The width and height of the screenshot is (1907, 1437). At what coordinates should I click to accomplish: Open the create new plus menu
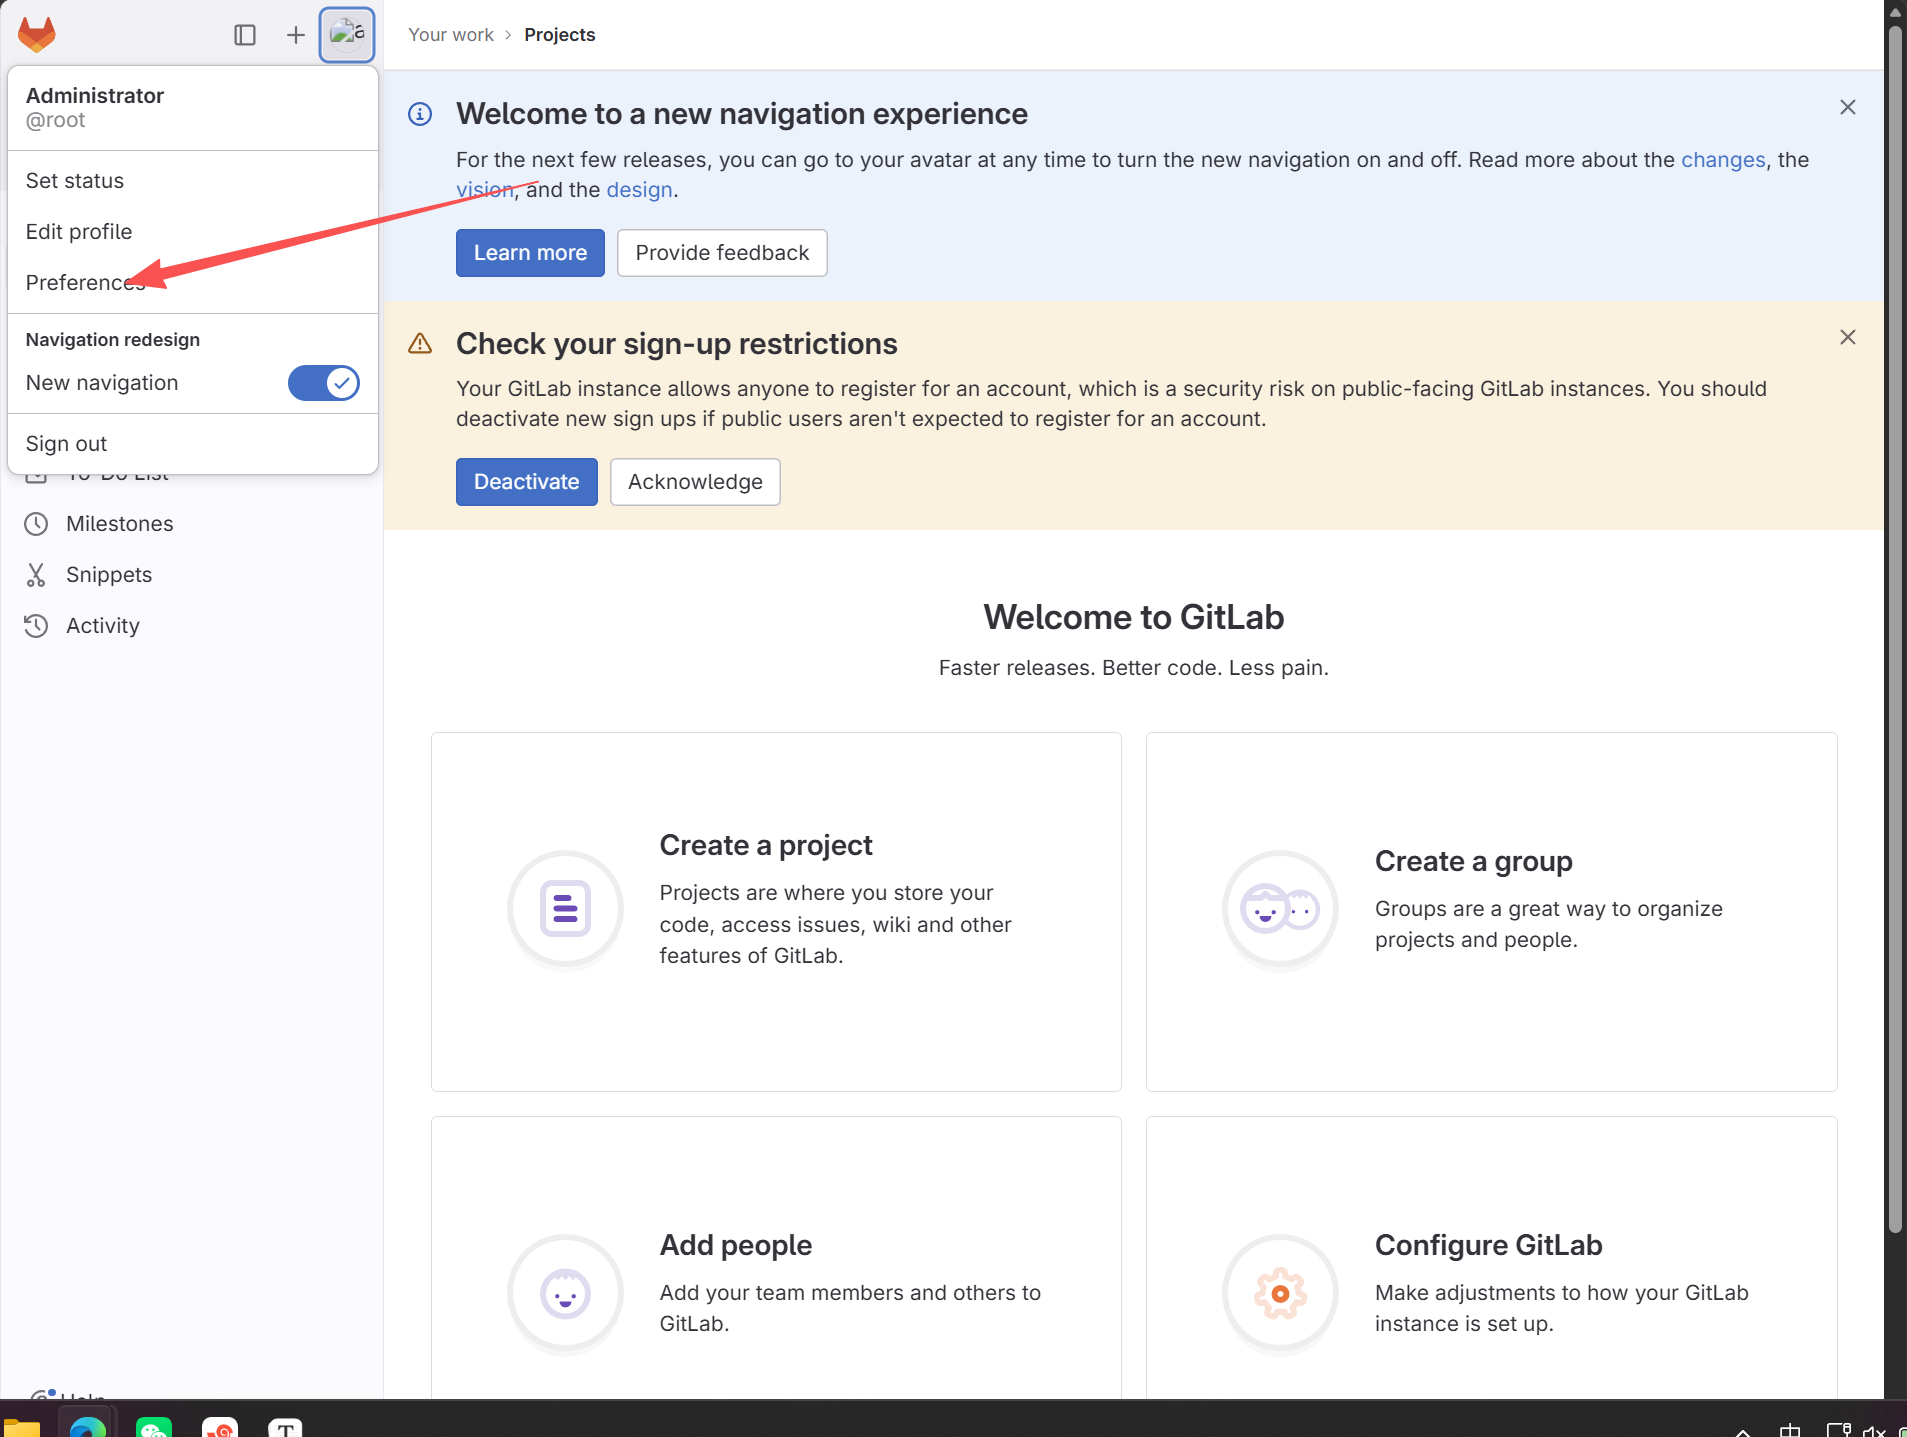pyautogui.click(x=296, y=35)
